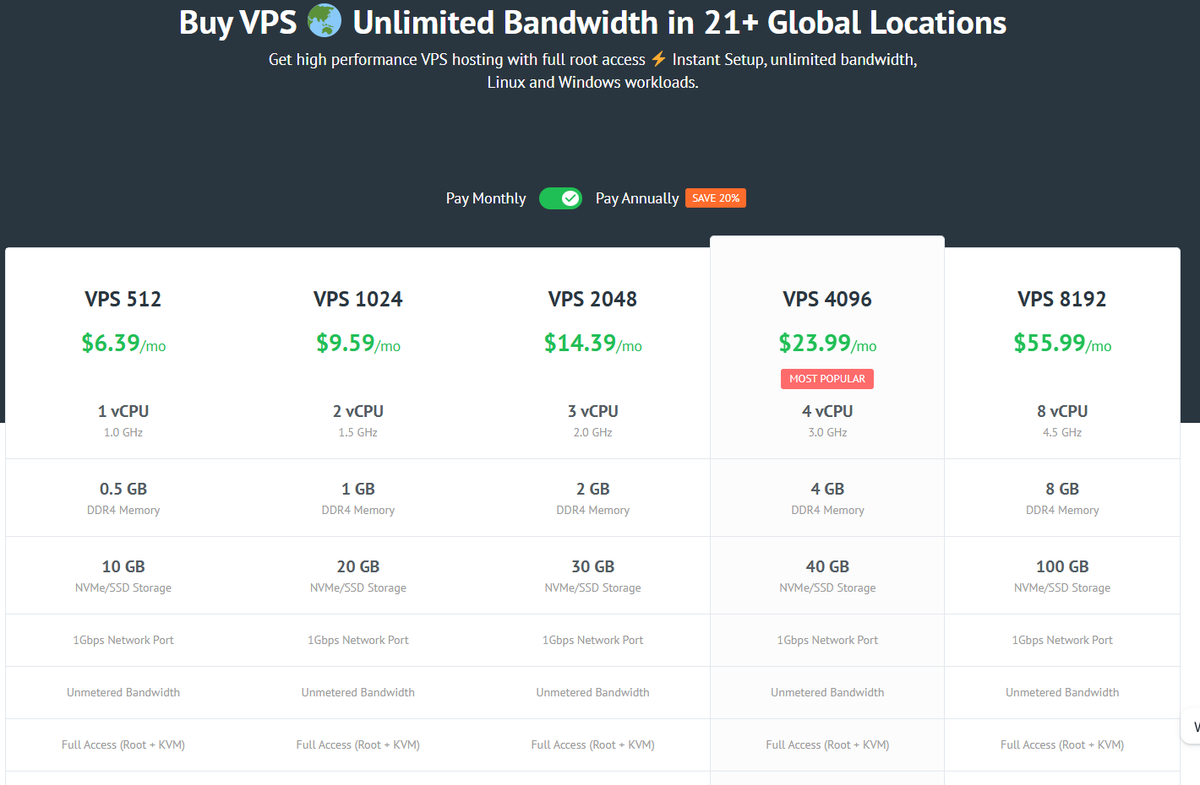Click Unmetered Bandwidth in VPS 4096 column
Viewport: 1200px width, 785px height.
[828, 692]
